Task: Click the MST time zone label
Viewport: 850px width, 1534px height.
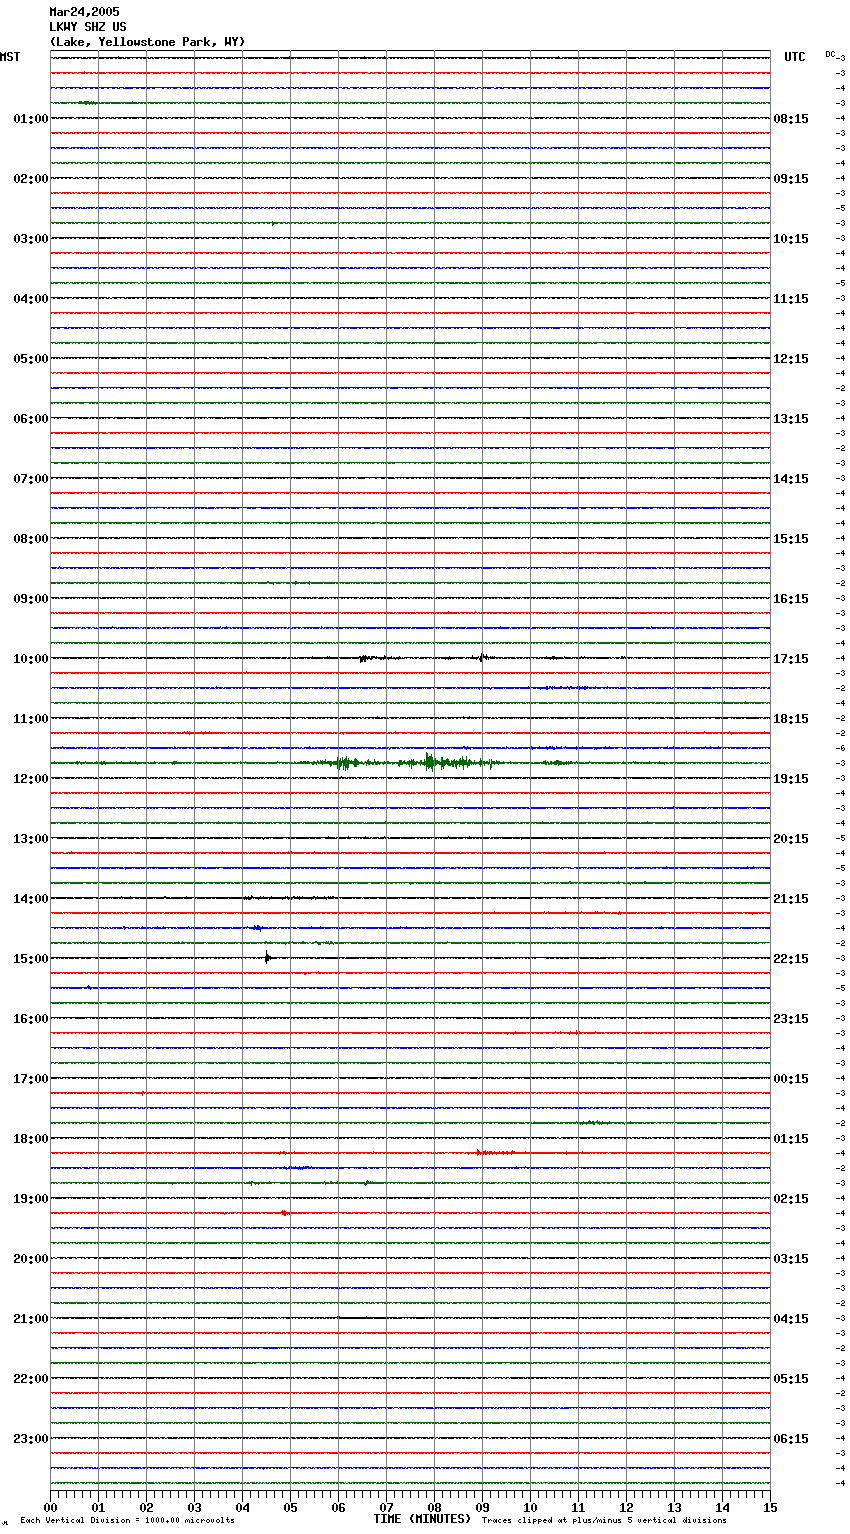Action: [10, 57]
